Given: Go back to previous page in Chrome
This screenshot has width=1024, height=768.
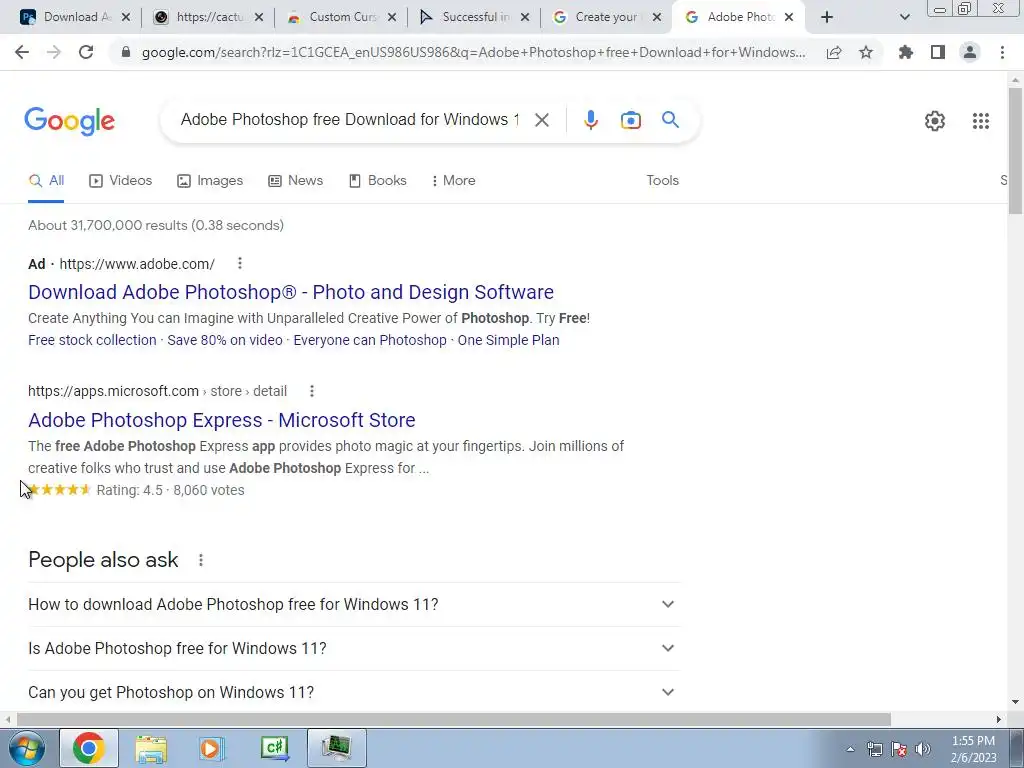Looking at the screenshot, I should 22,52.
